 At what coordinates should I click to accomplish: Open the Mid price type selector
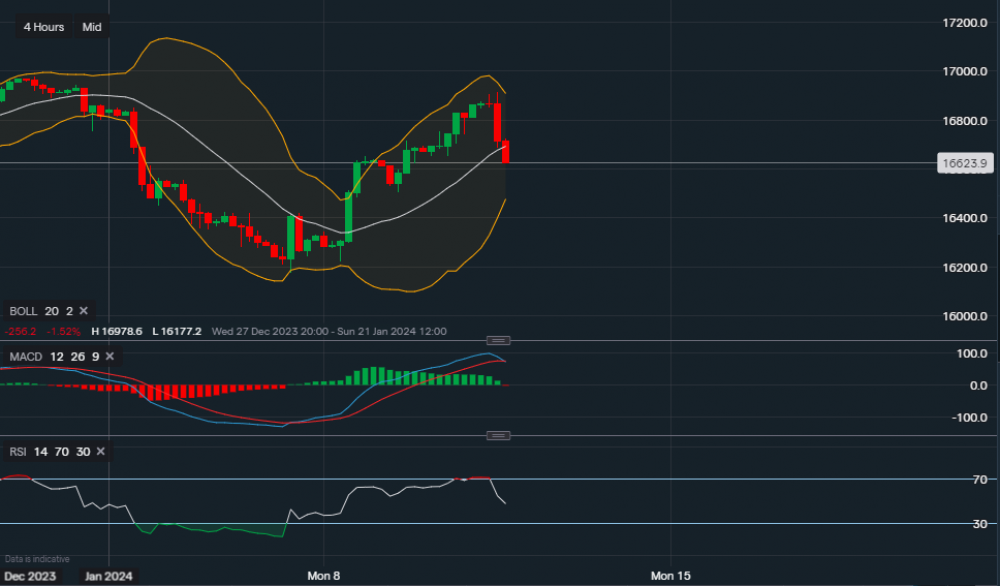pyautogui.click(x=91, y=27)
